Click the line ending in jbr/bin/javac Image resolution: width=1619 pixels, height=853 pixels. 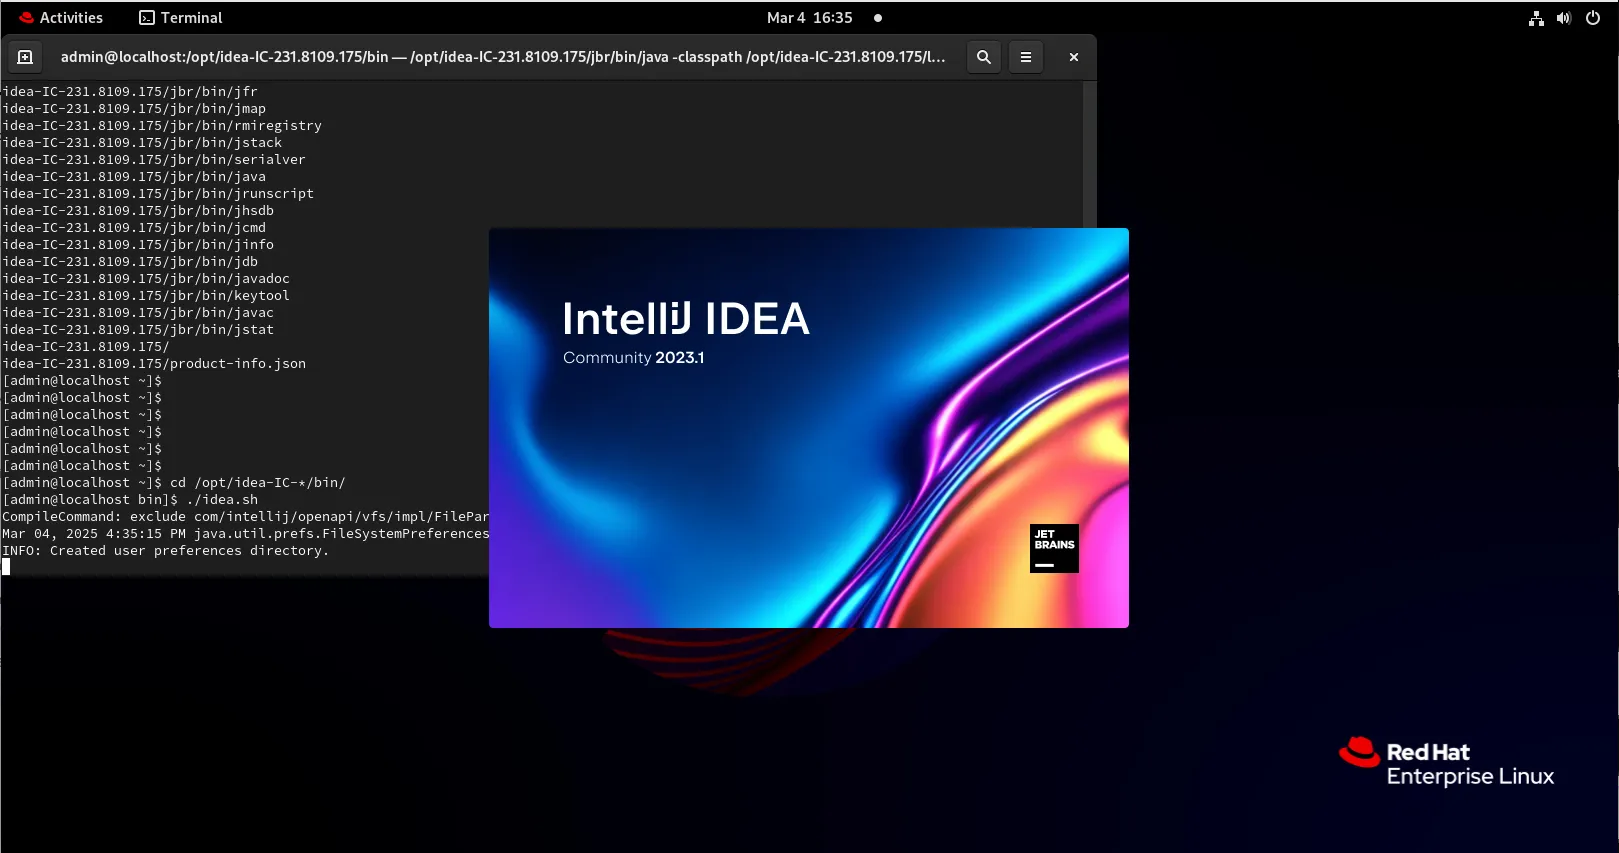click(138, 312)
